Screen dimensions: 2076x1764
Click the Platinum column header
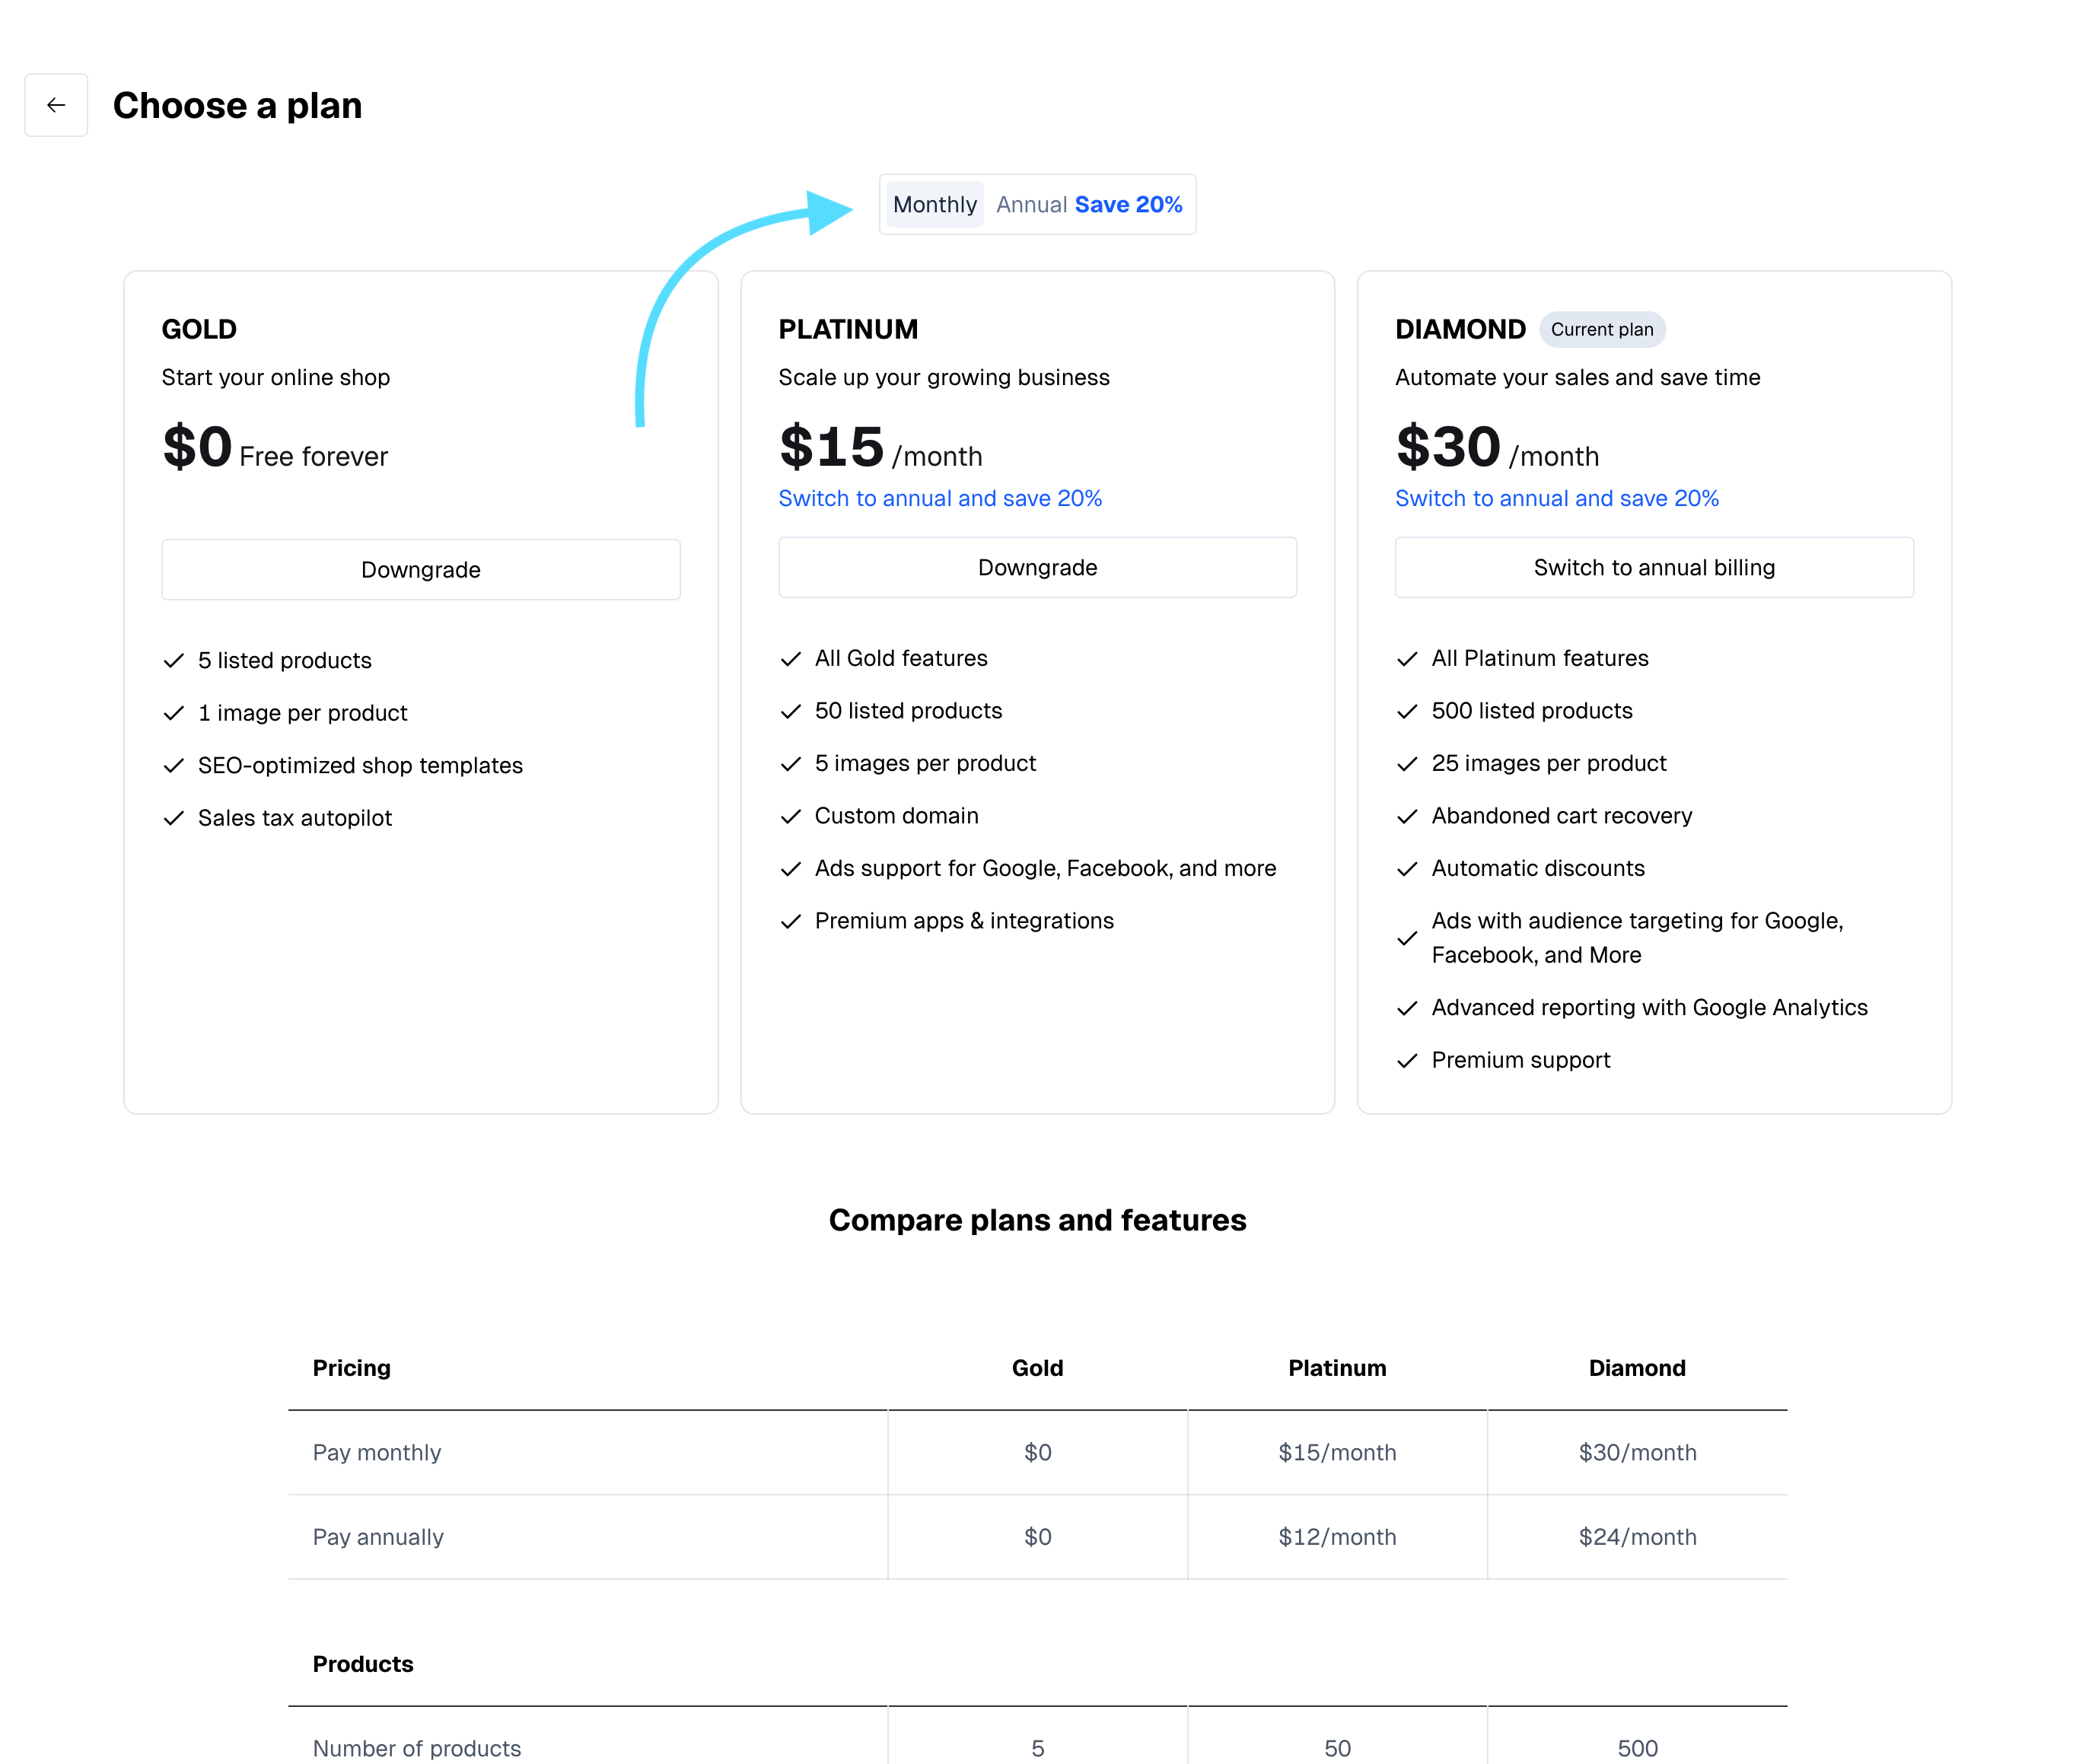[1336, 1368]
